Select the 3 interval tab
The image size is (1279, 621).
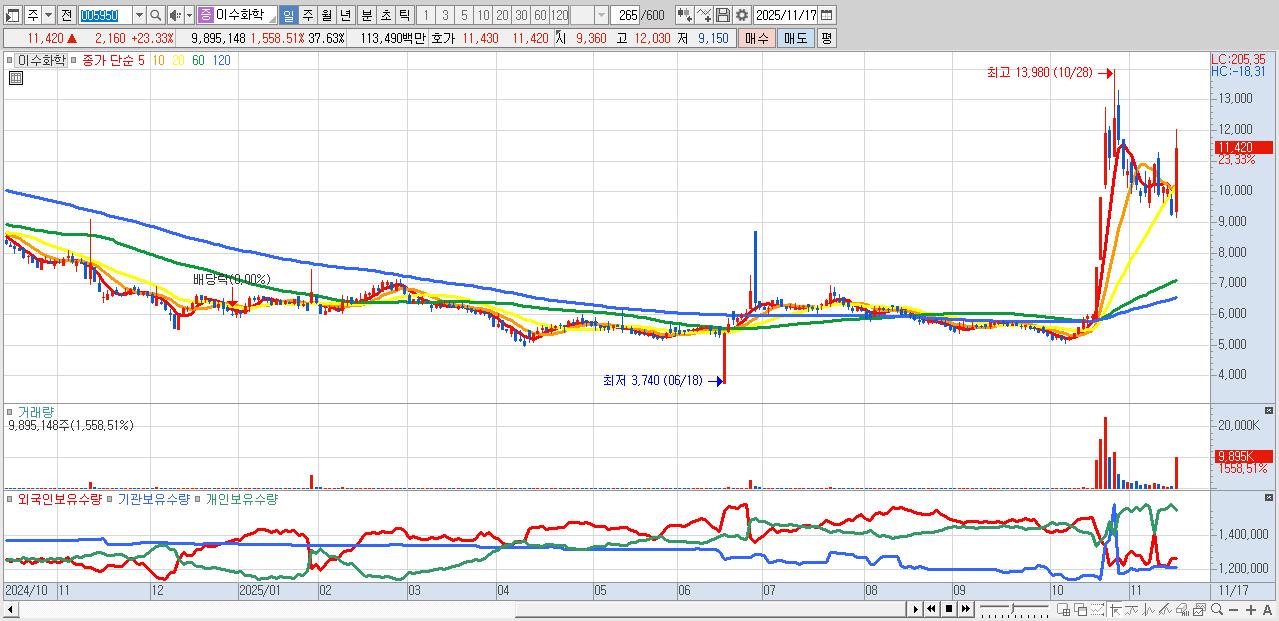(x=444, y=15)
